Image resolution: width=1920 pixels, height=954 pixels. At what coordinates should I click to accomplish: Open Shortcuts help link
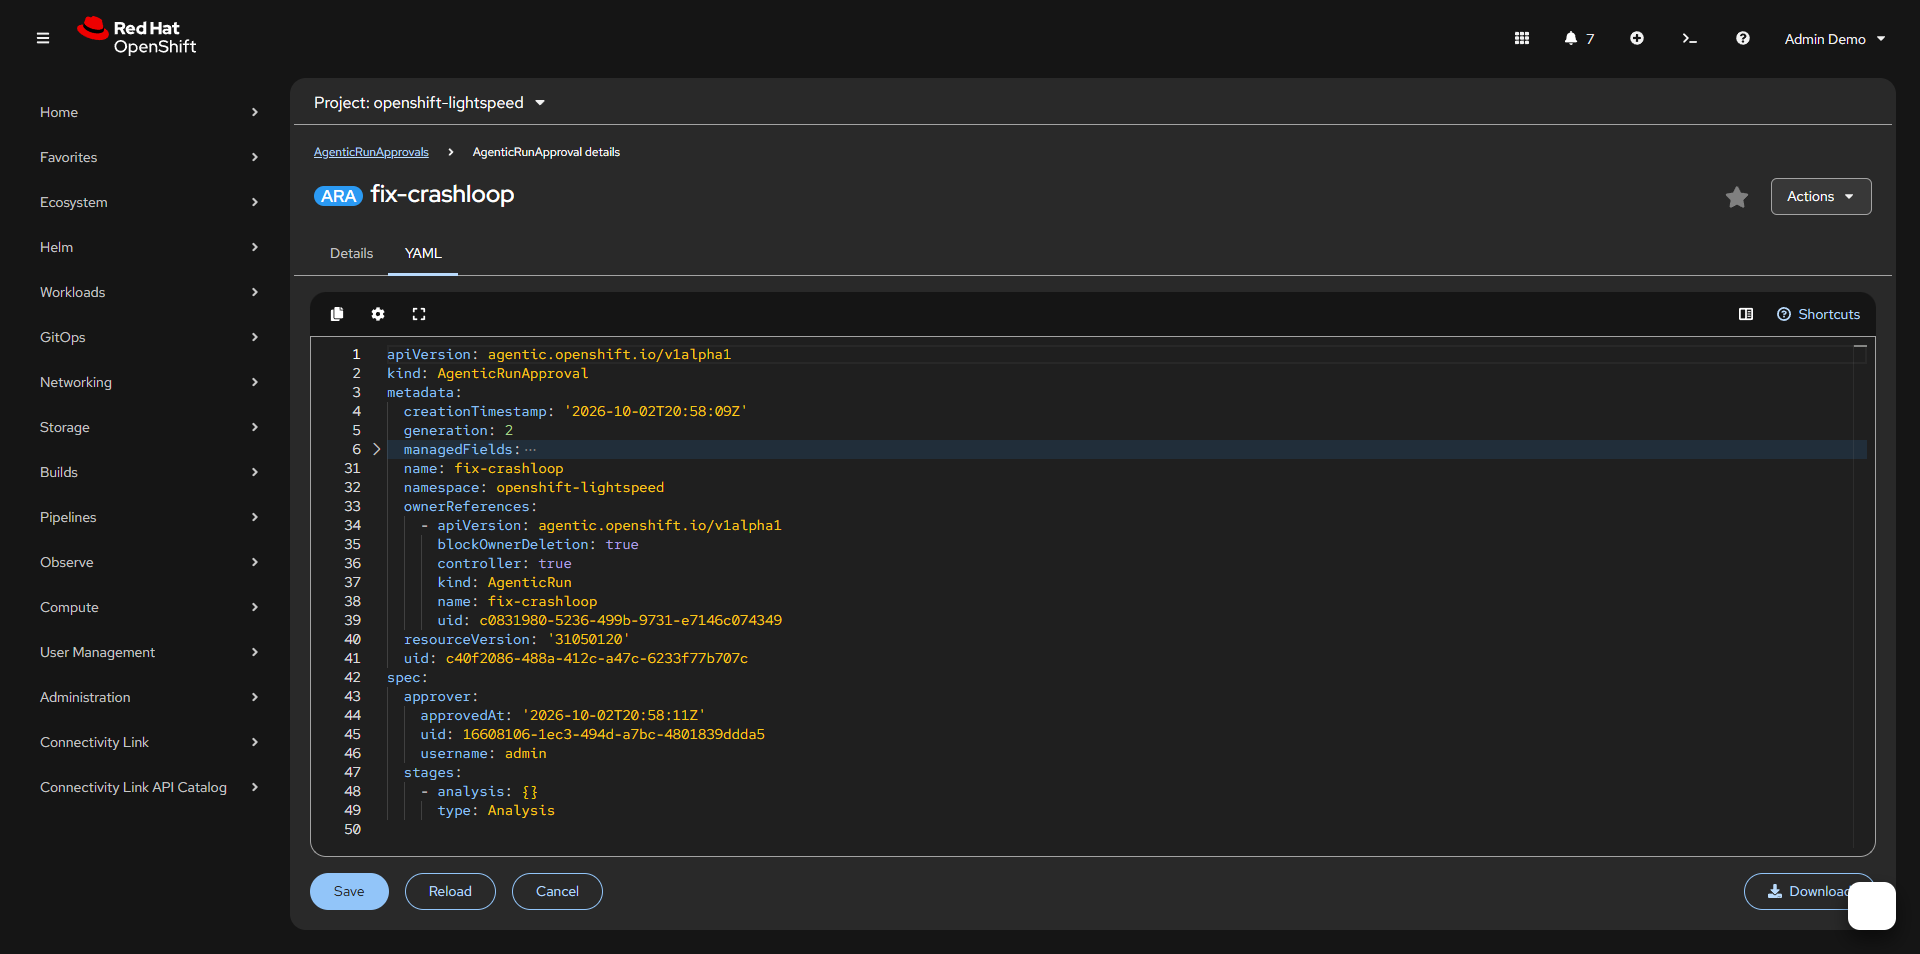1818,314
